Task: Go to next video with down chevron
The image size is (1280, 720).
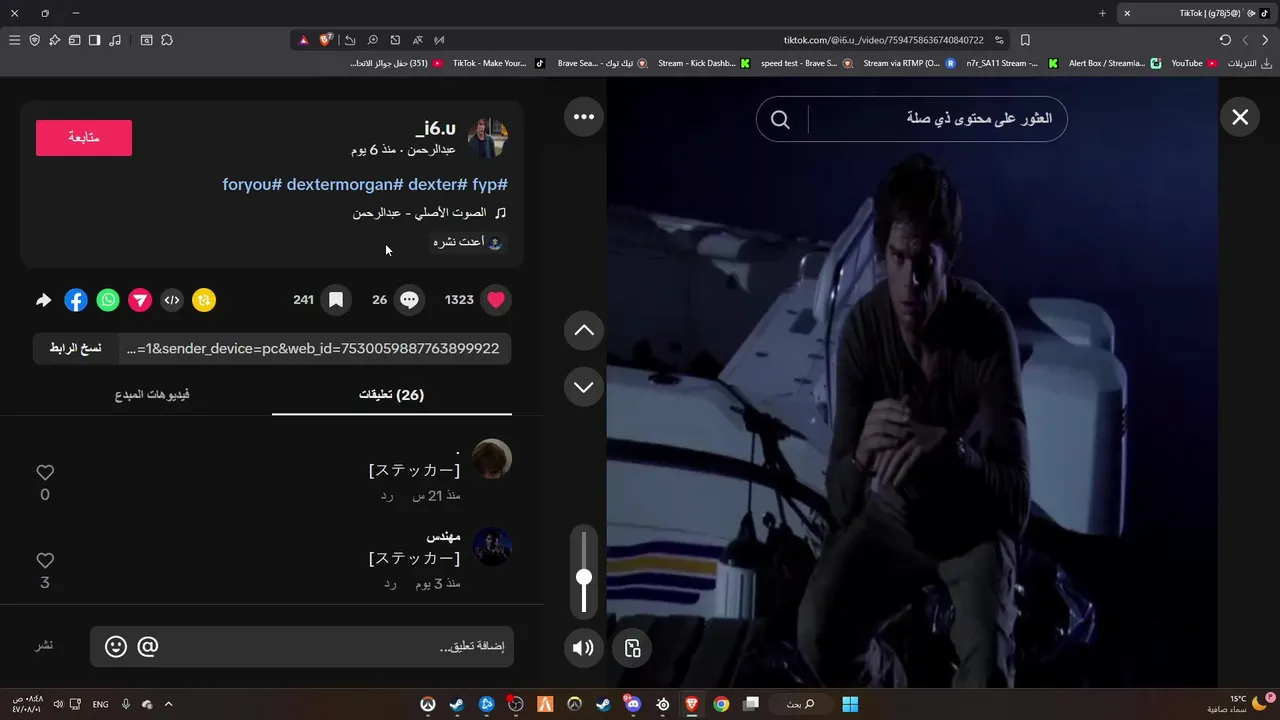Action: coord(584,387)
